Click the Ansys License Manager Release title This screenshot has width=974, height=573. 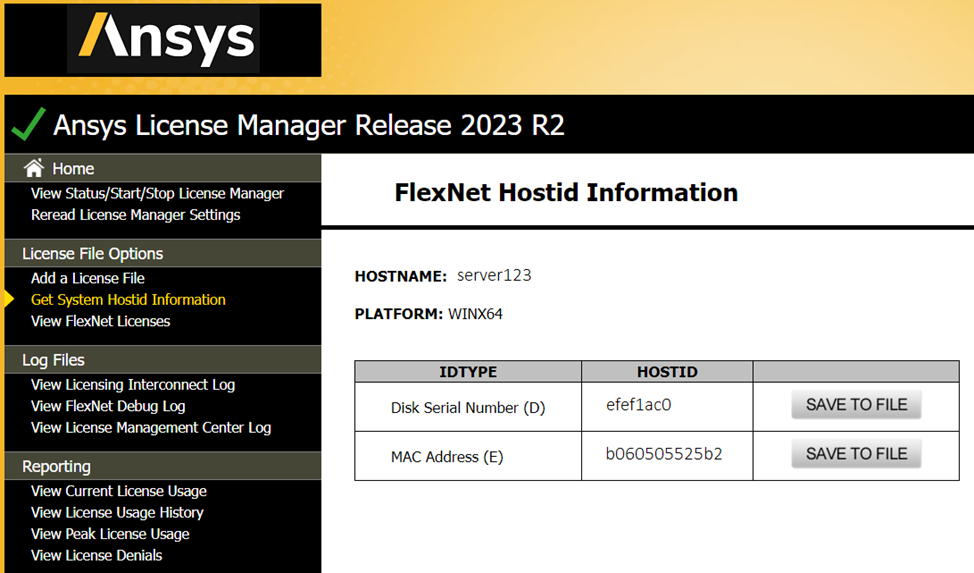[309, 125]
